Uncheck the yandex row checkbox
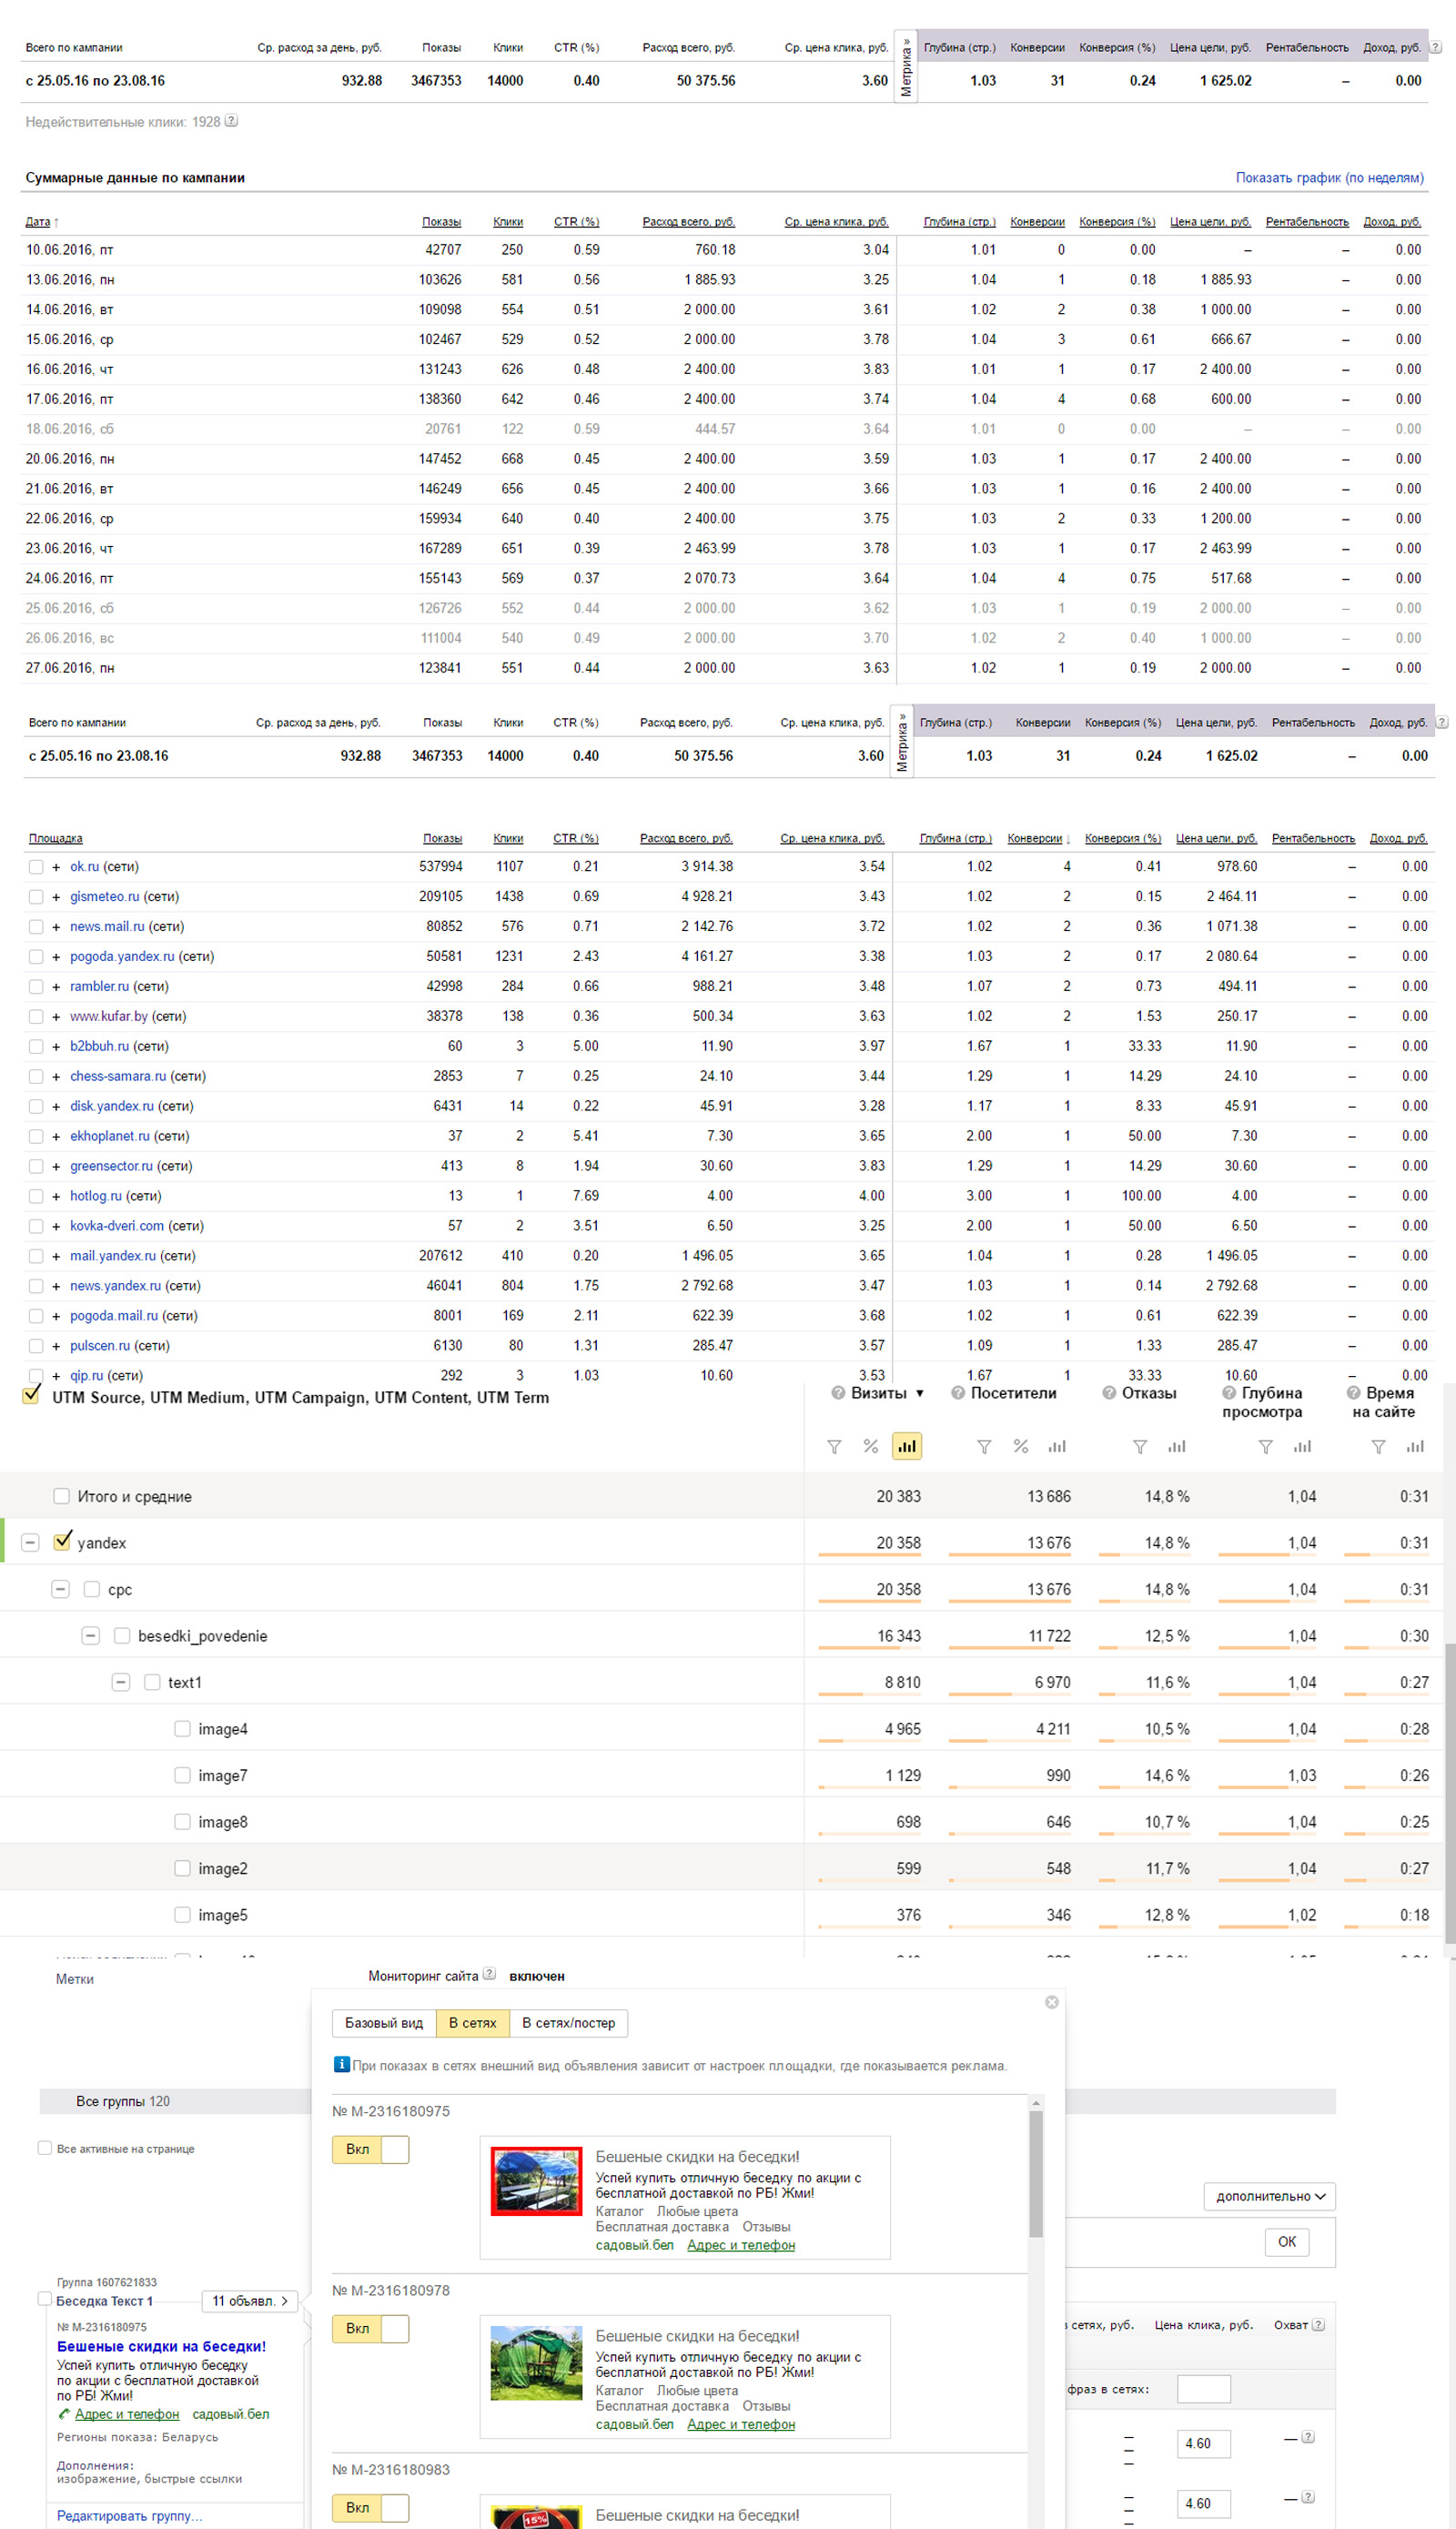Image resolution: width=1456 pixels, height=2529 pixels. 62,1541
